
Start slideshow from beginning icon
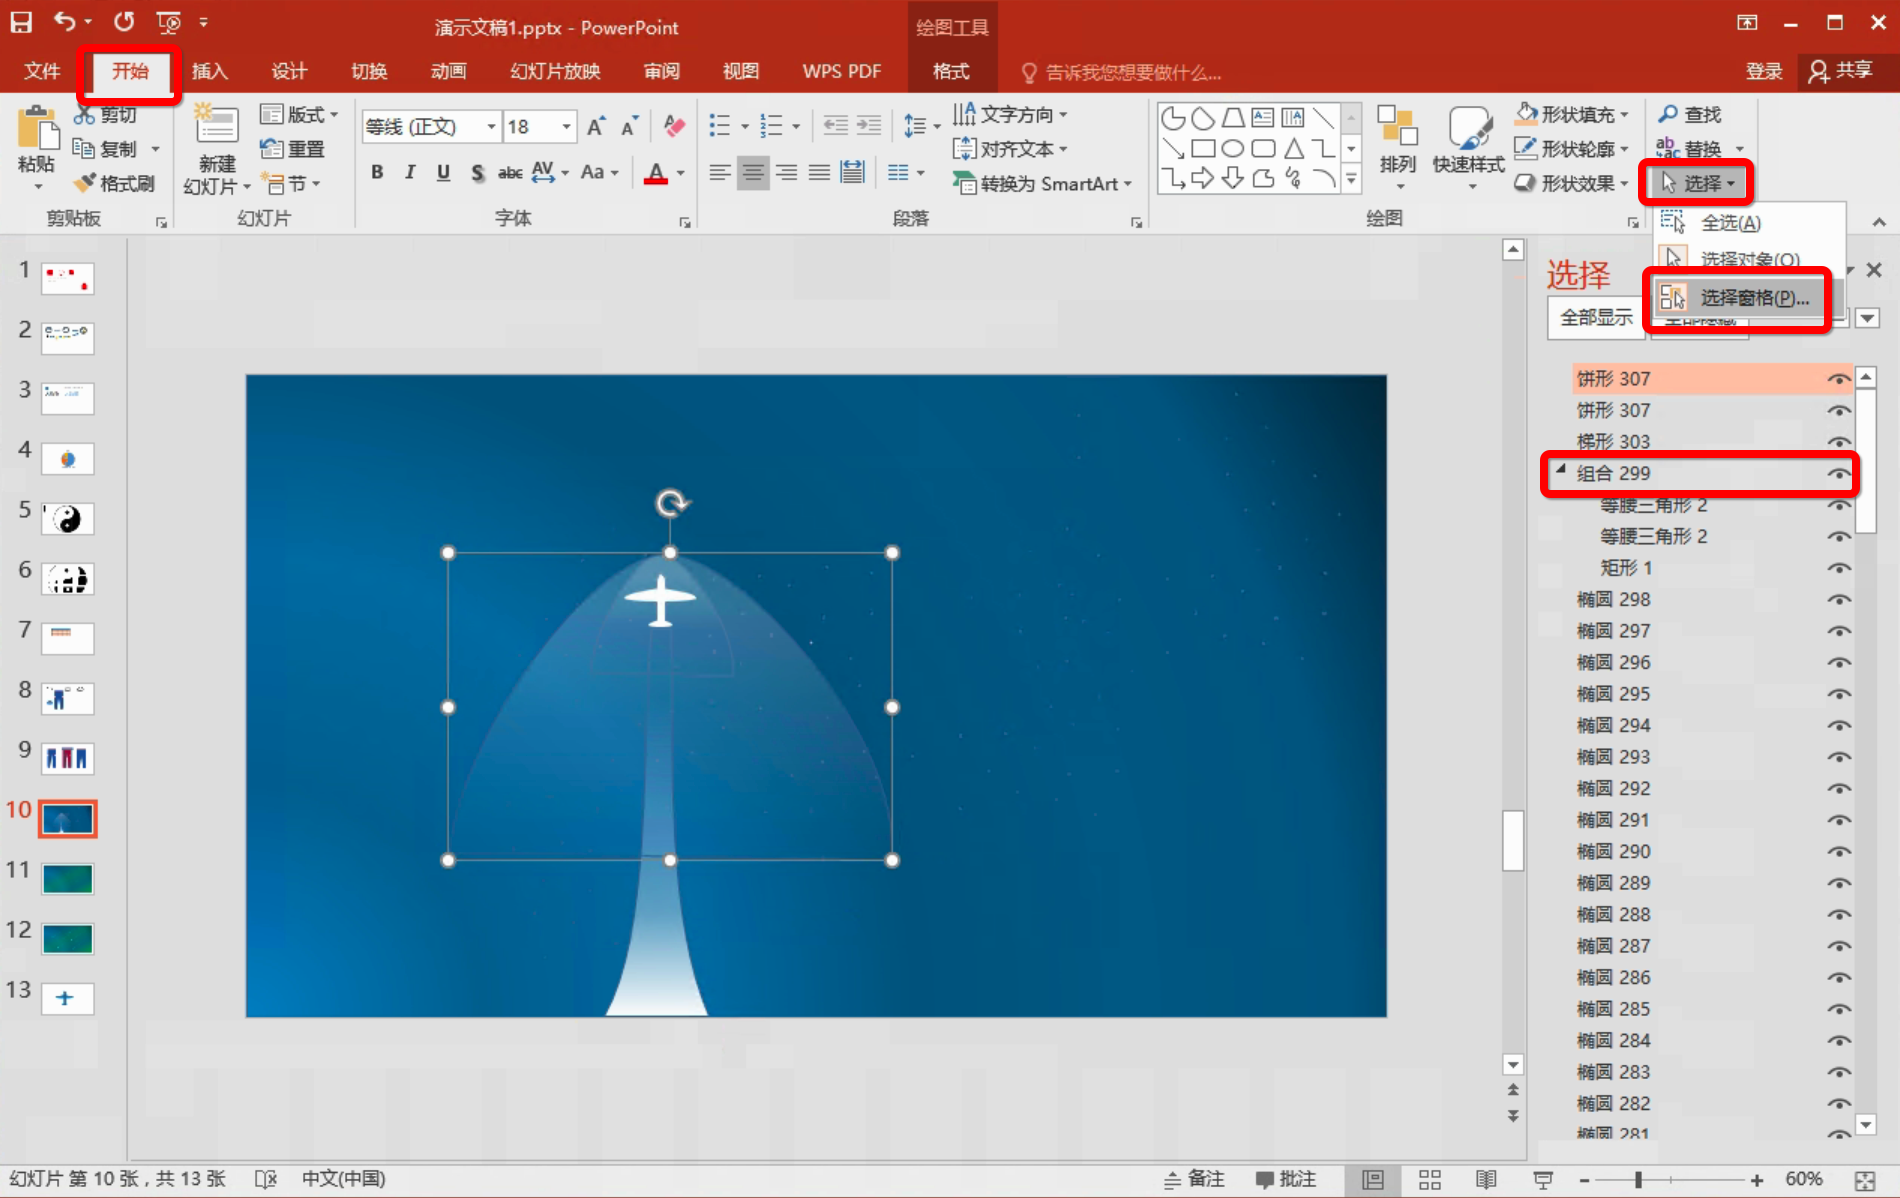[x=169, y=22]
